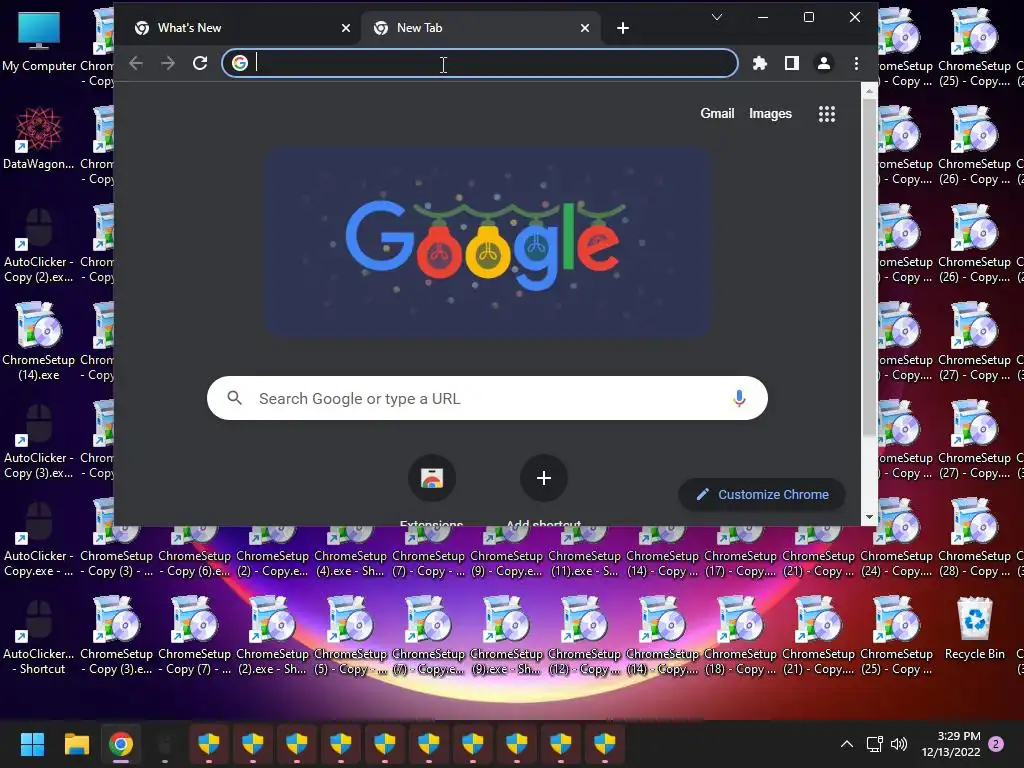Start voice search with microphone icon
This screenshot has width=1024, height=768.
(739, 398)
